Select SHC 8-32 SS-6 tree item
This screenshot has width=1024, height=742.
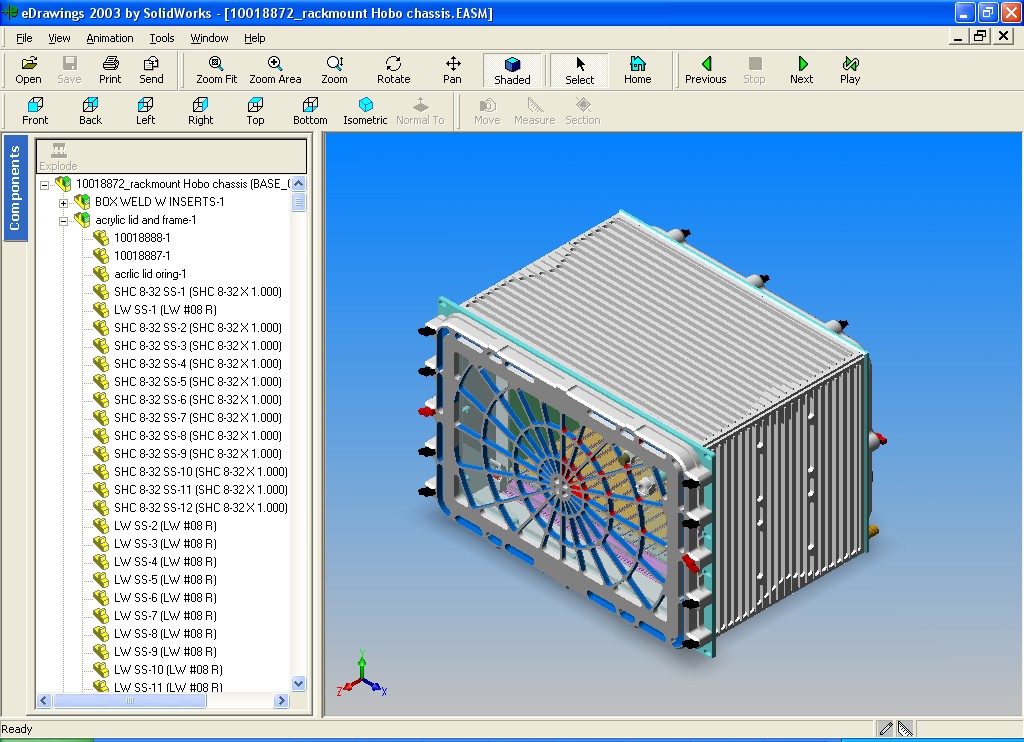pyautogui.click(x=198, y=399)
